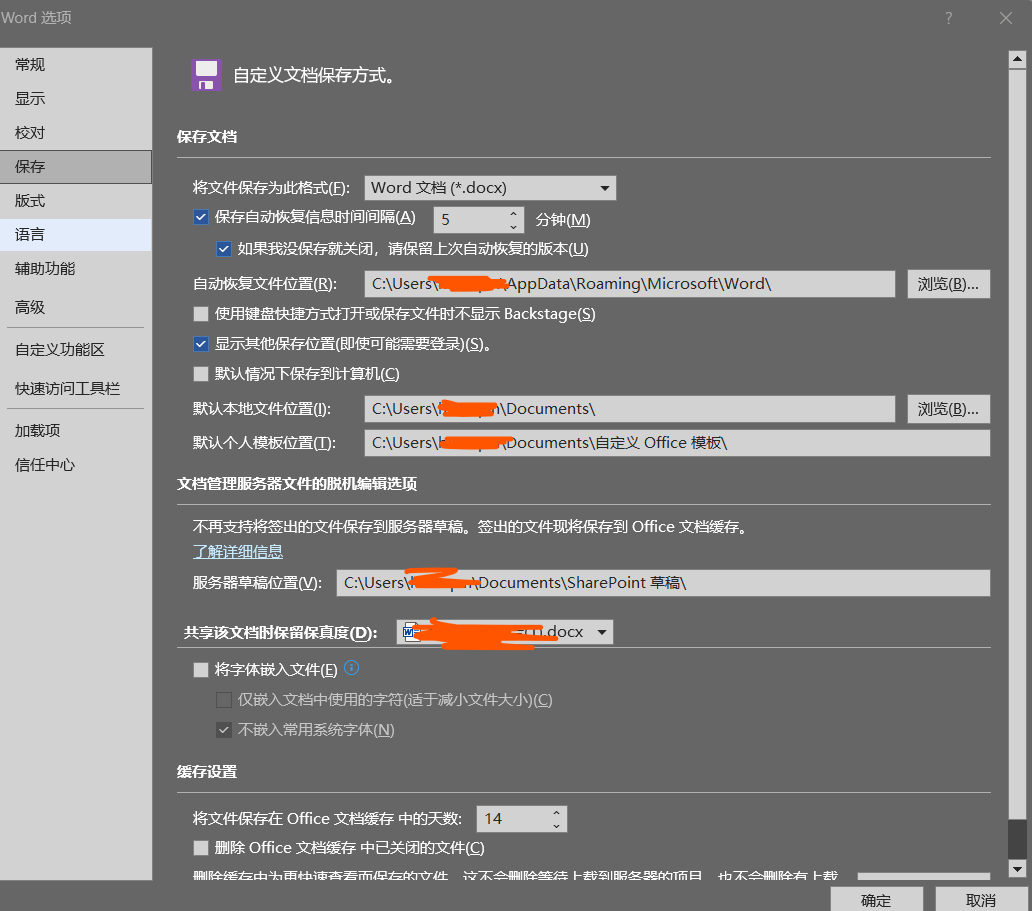The image size is (1032, 911).
Task: Open the 将文件保存为此格式 dropdown
Action: point(605,187)
